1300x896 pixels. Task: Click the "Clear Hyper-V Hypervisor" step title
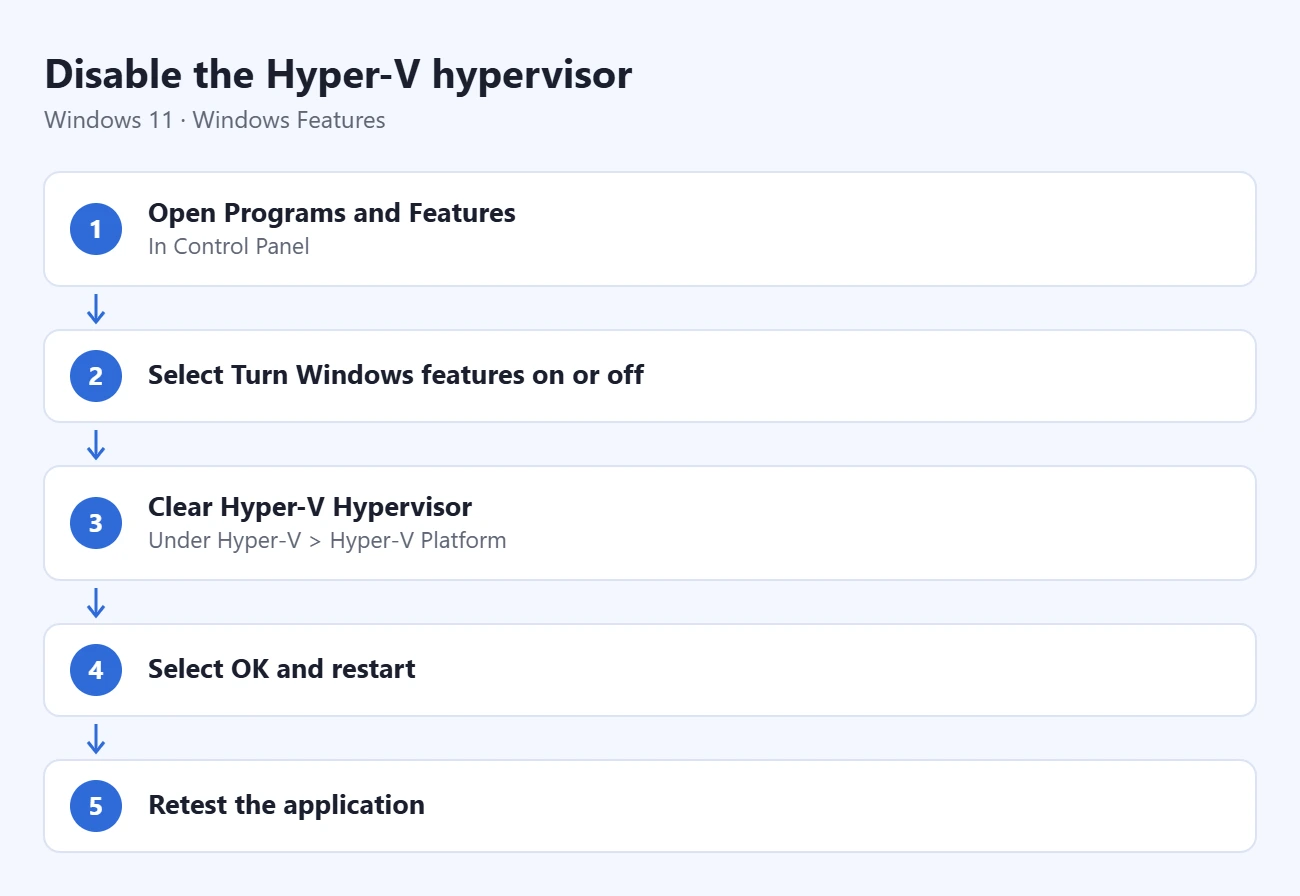(x=310, y=507)
